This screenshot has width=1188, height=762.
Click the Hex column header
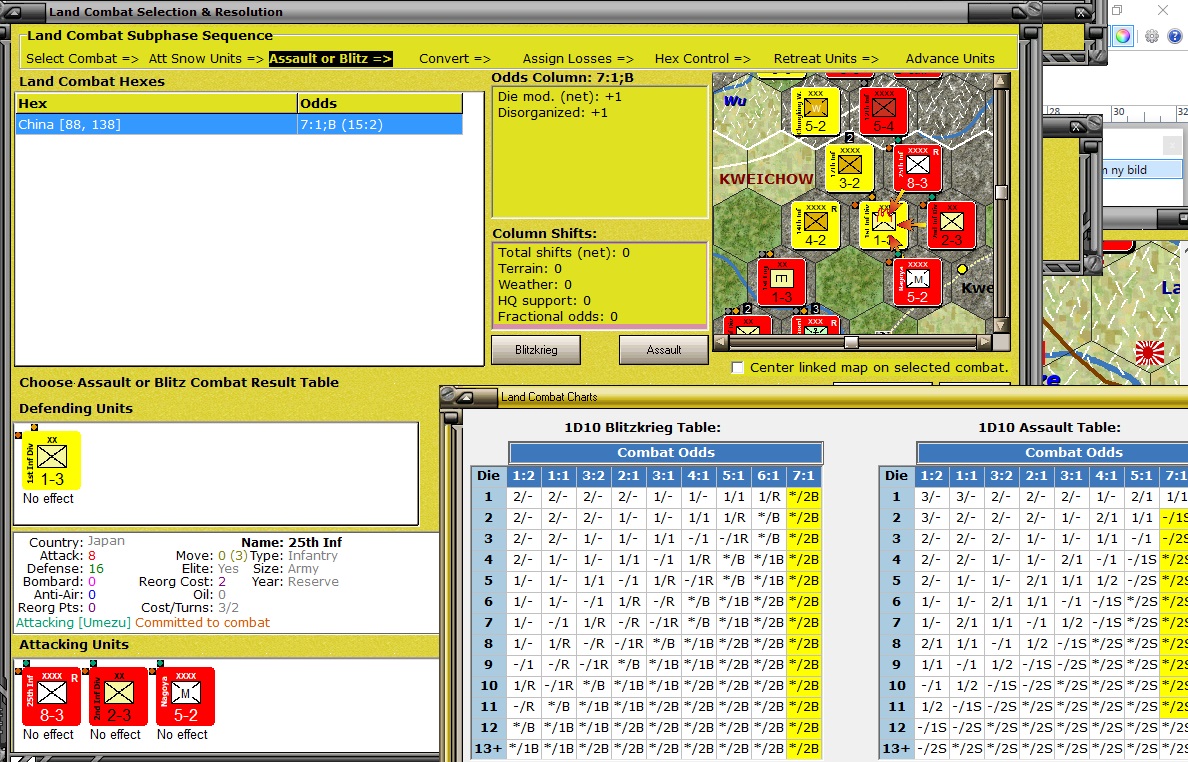(x=156, y=103)
